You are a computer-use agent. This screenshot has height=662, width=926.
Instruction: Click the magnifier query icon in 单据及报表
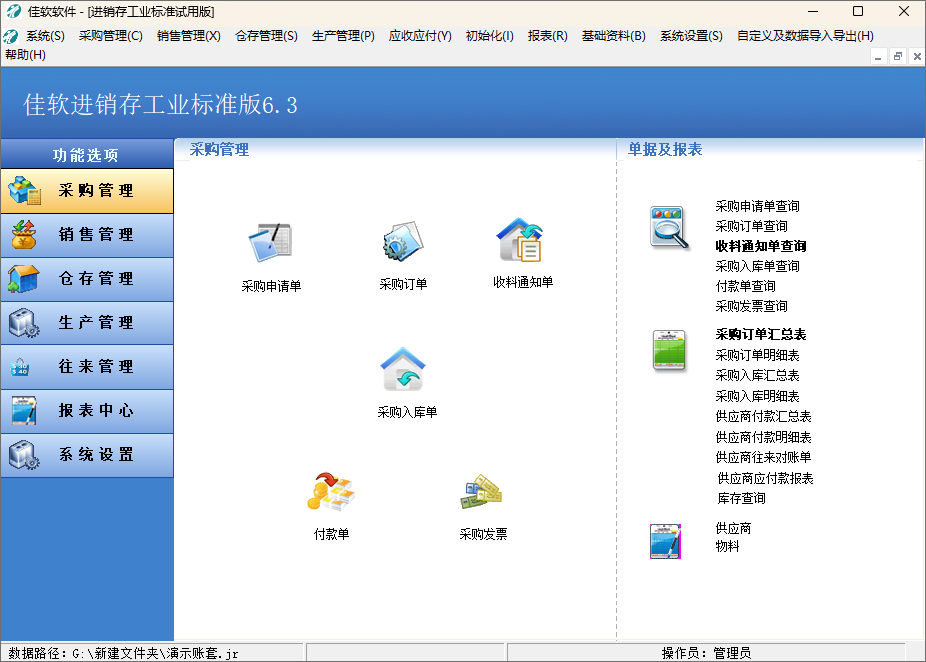tap(669, 227)
